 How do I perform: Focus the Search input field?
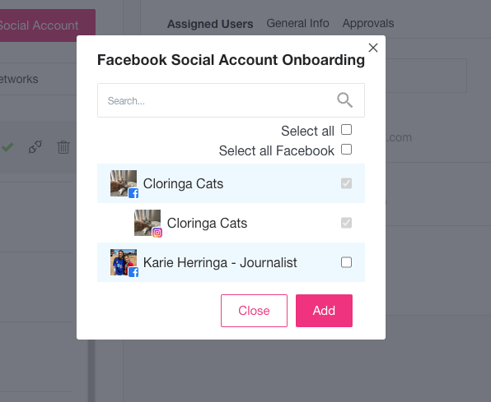[231, 100]
